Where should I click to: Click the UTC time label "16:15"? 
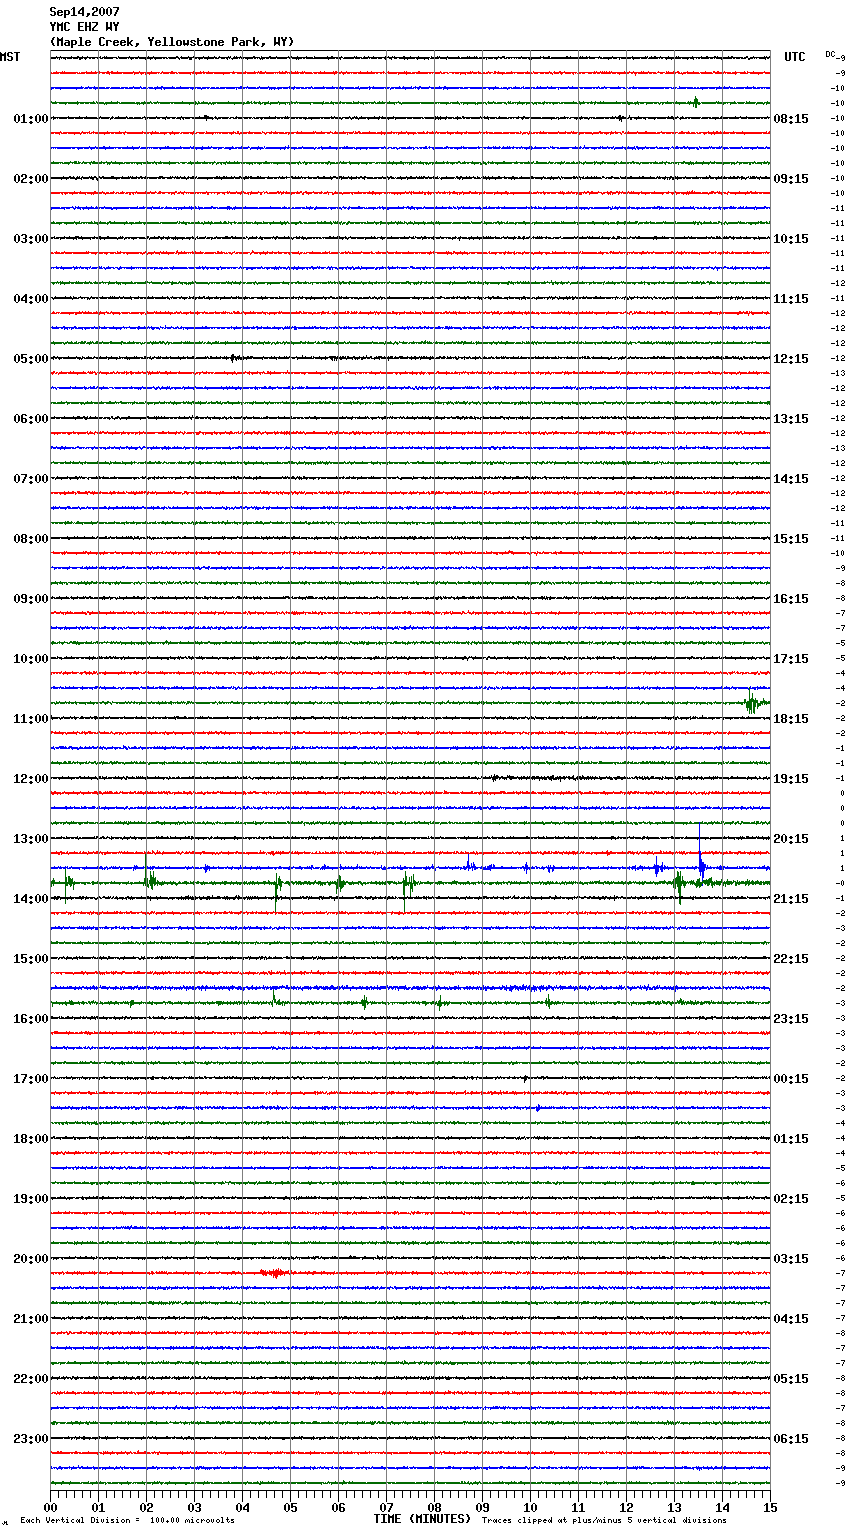coord(791,599)
